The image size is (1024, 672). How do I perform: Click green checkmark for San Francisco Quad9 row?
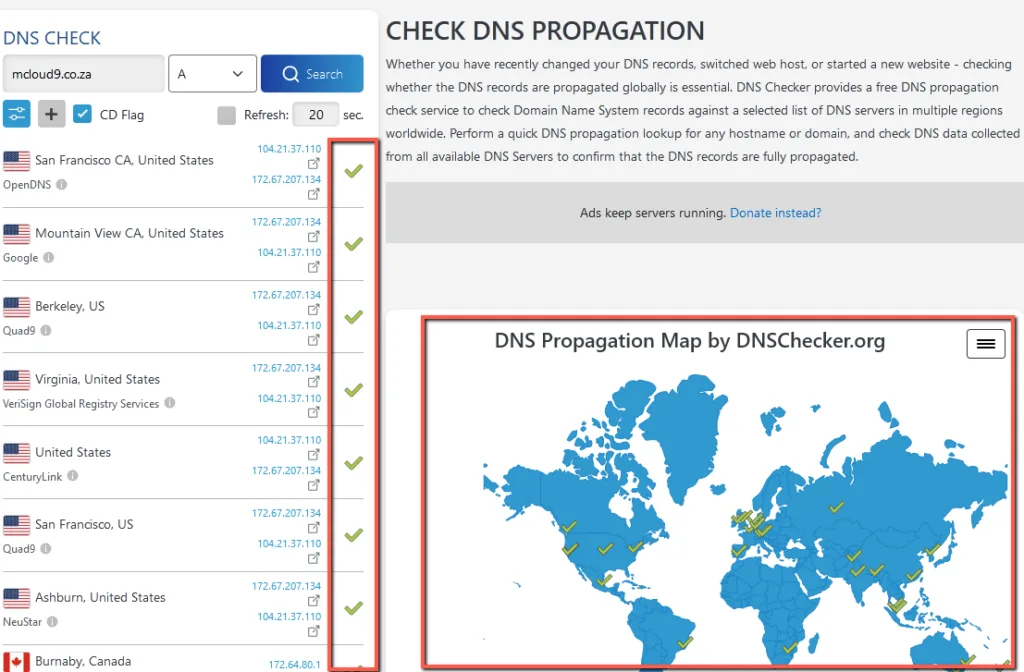(x=353, y=536)
